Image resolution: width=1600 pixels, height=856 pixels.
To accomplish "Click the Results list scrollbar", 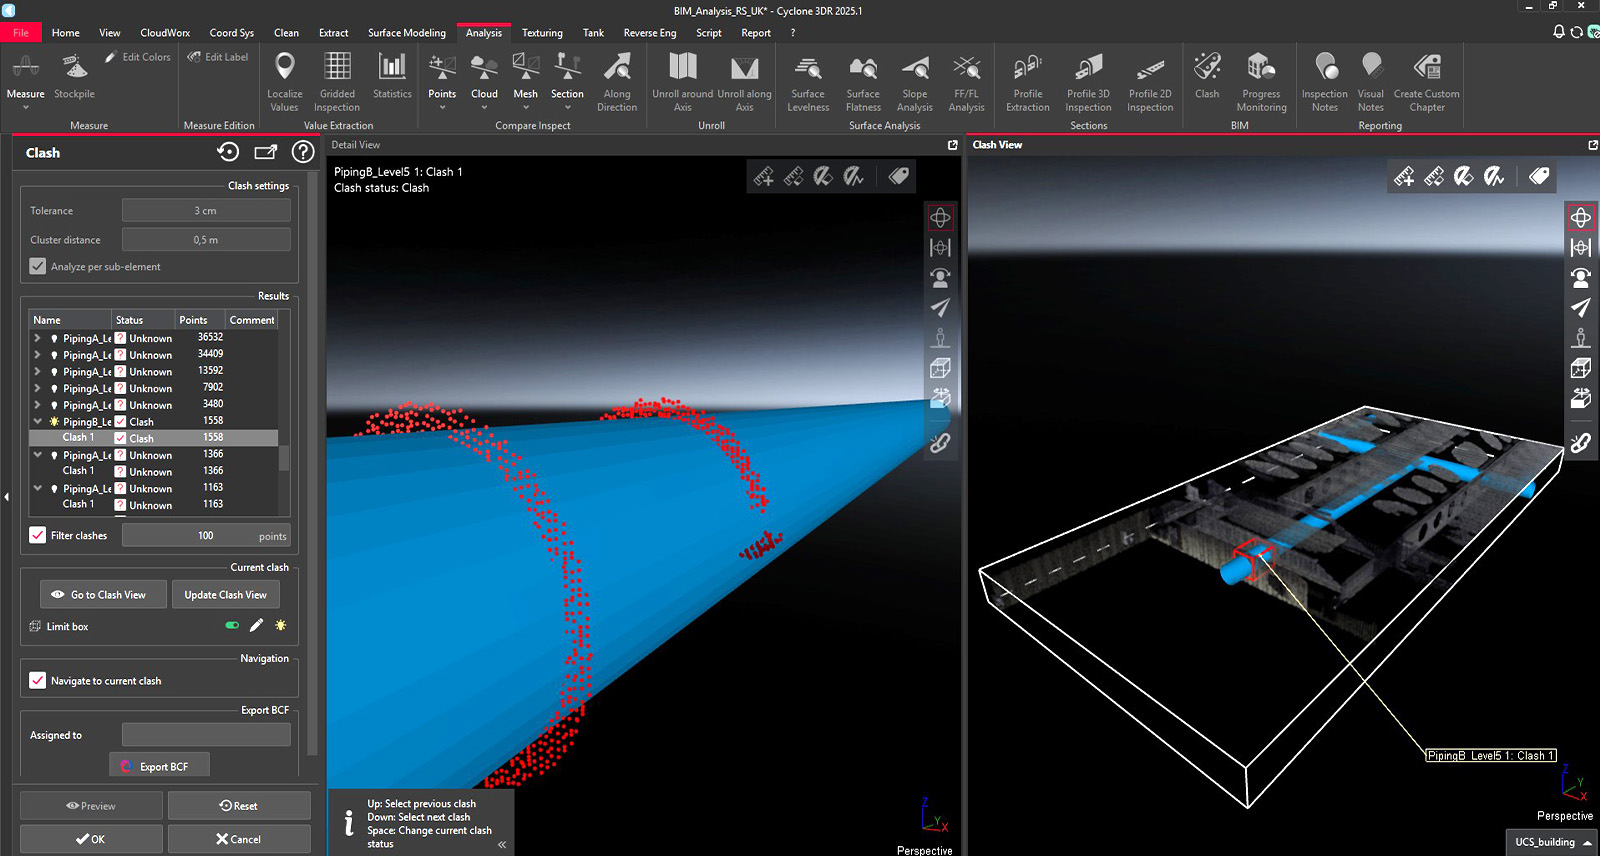I will (x=284, y=458).
